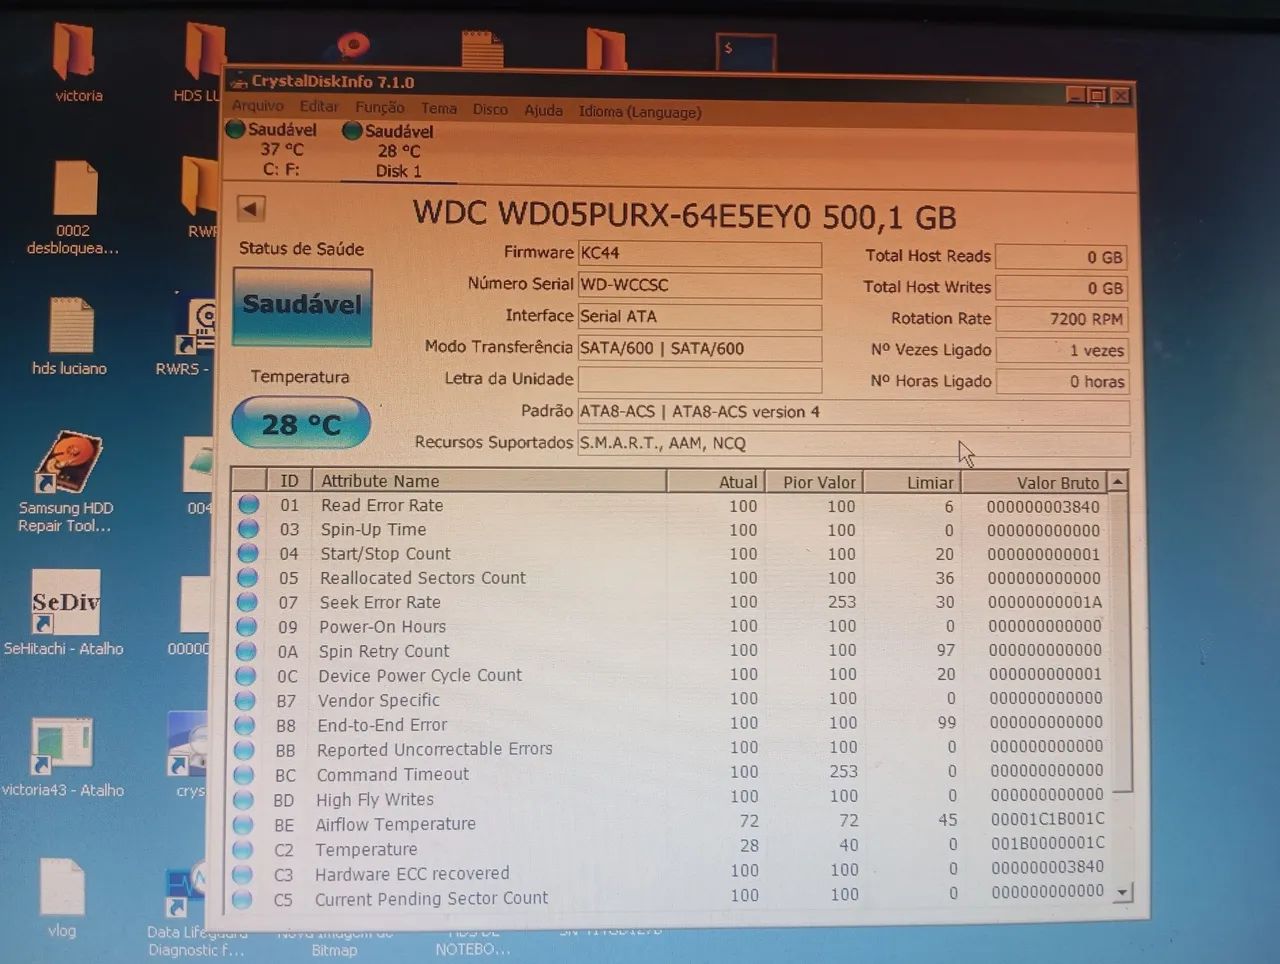Click the ID column header
1280x964 pixels.
[x=289, y=481]
